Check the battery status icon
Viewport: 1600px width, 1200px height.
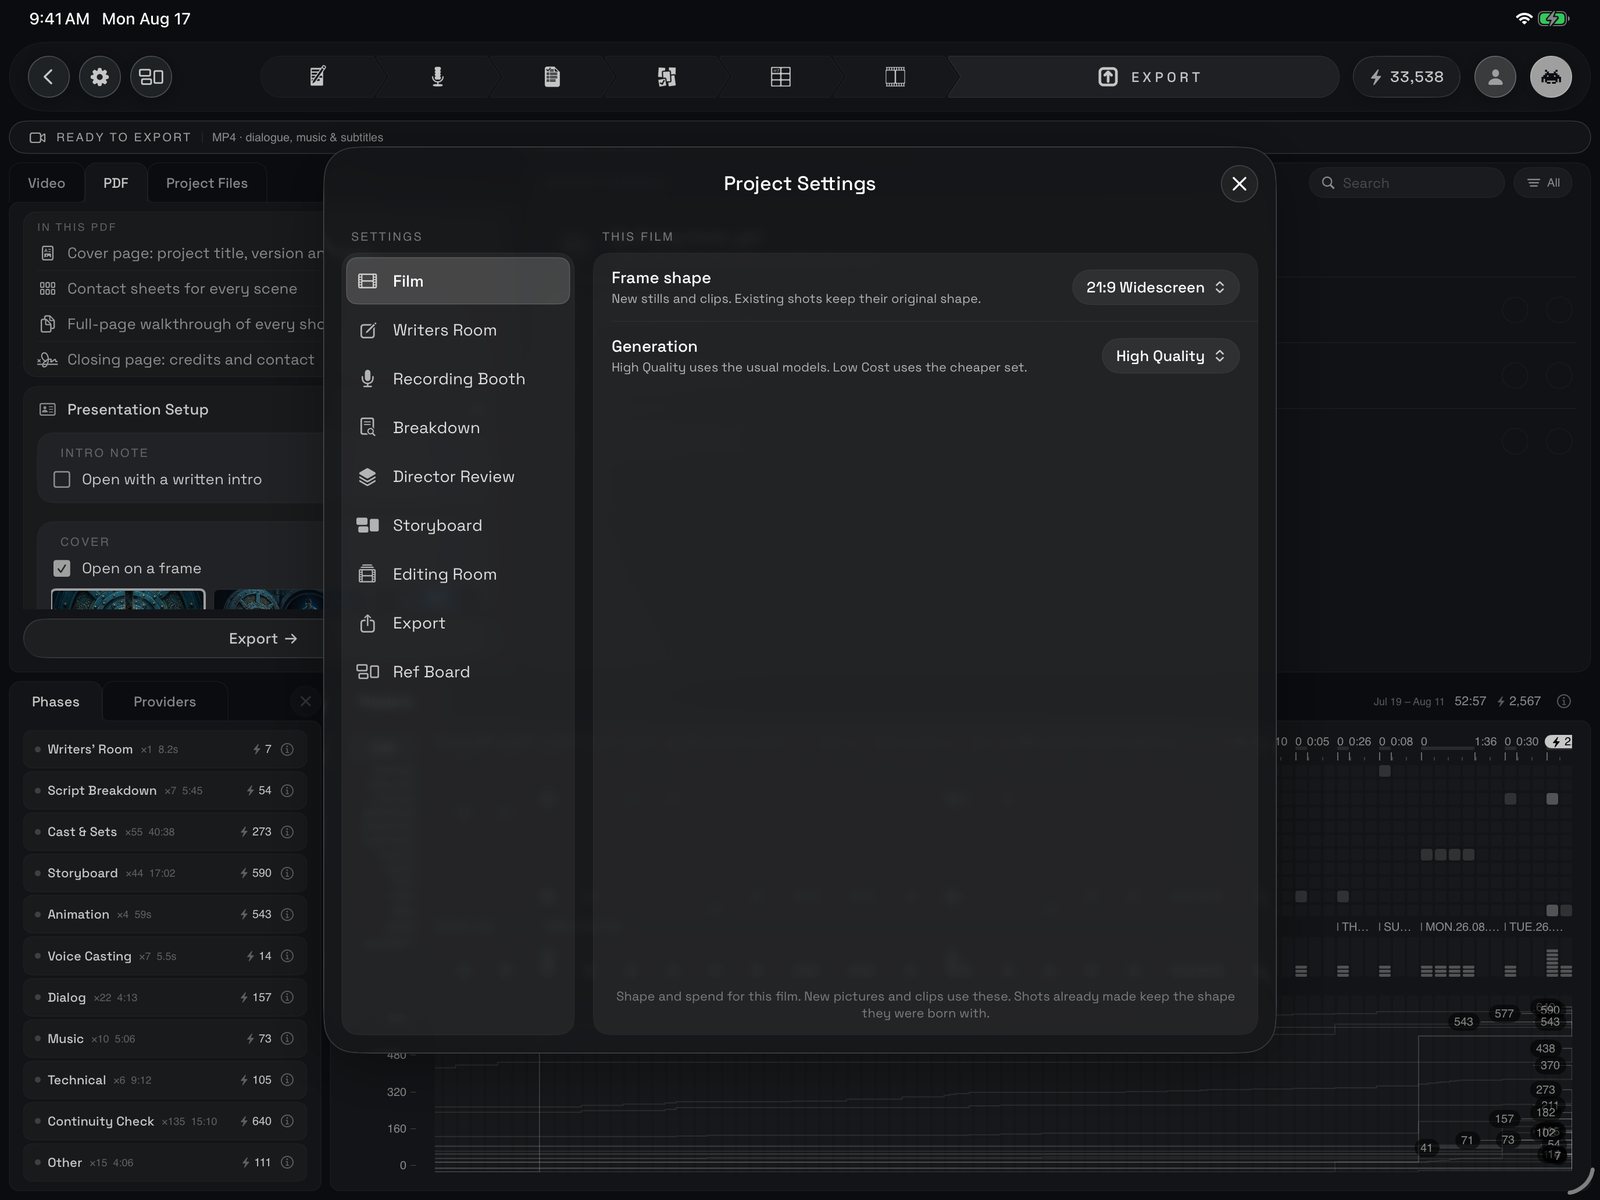(x=1554, y=19)
